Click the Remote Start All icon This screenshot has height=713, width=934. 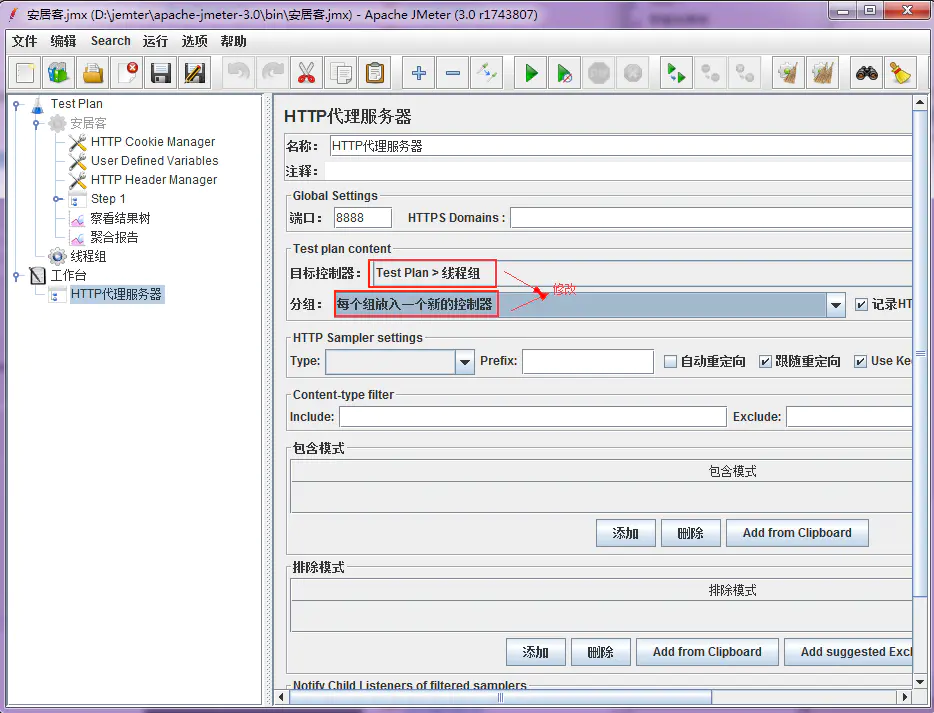[676, 73]
